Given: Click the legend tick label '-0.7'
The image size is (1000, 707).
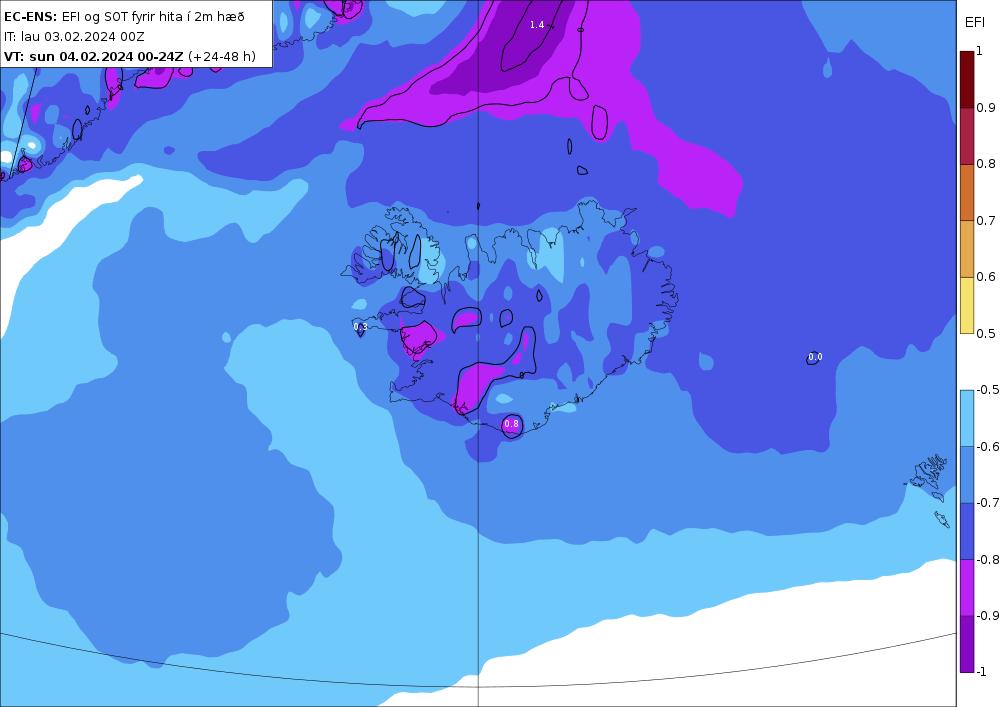Looking at the screenshot, I should tap(987, 502).
